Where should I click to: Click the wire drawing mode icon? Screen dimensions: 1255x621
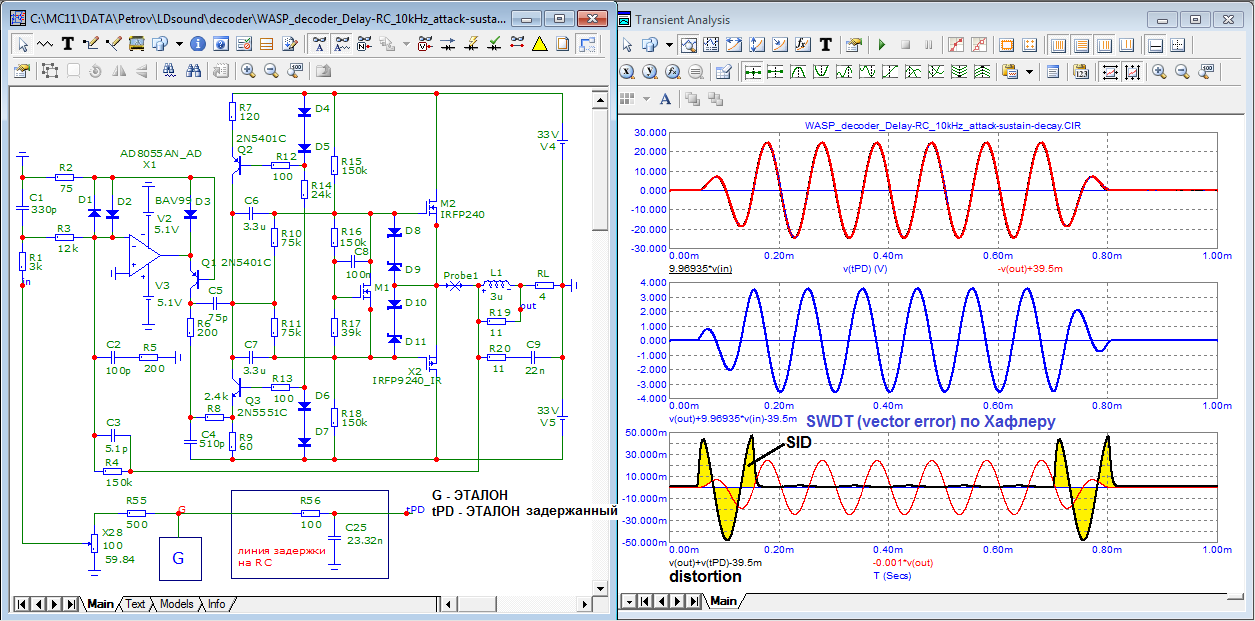[92, 44]
